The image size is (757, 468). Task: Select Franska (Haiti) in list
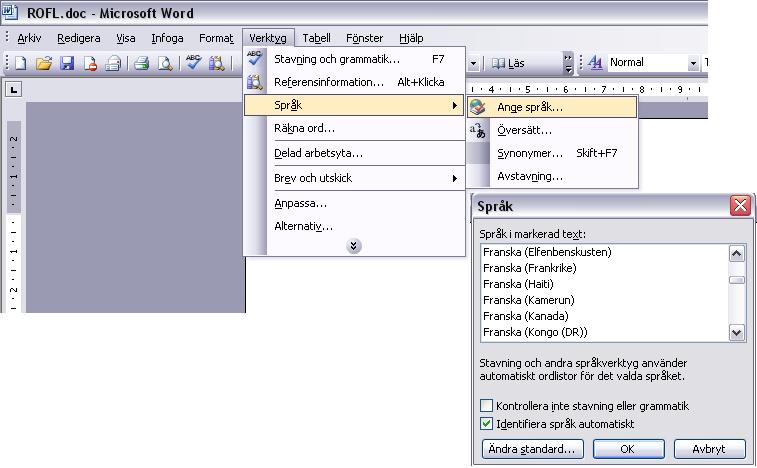click(605, 284)
